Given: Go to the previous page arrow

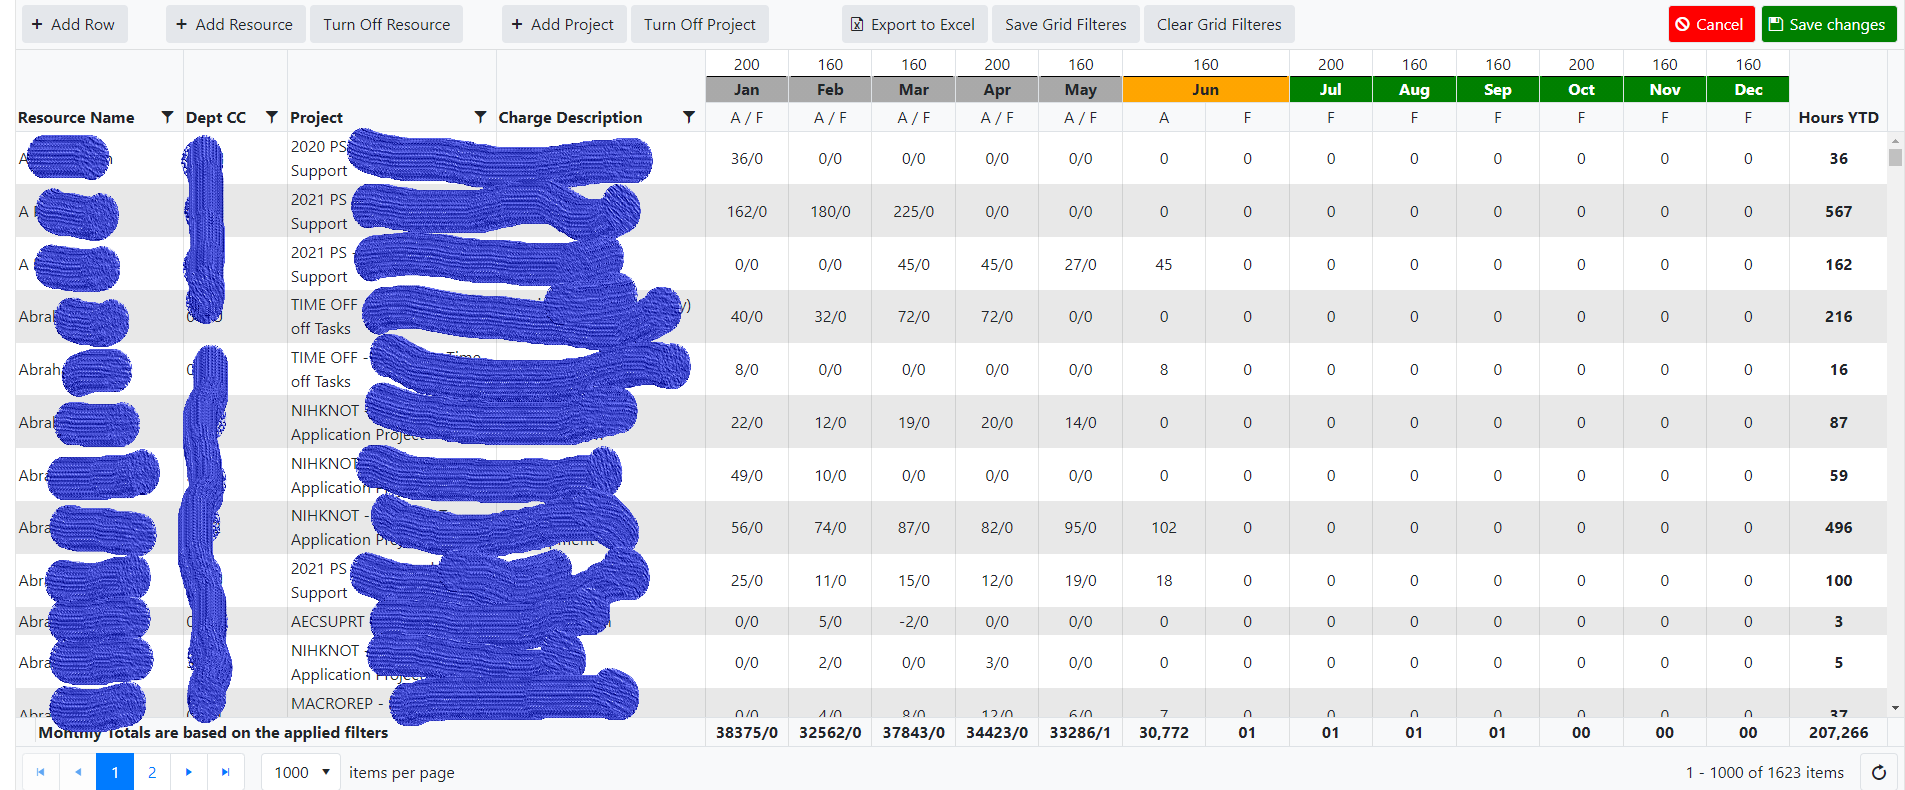Looking at the screenshot, I should 78,772.
